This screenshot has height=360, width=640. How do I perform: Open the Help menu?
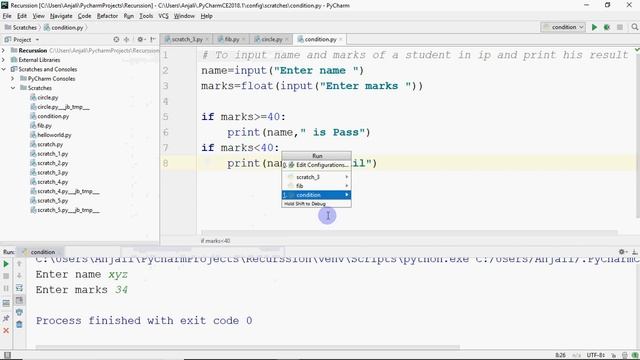(x=207, y=16)
